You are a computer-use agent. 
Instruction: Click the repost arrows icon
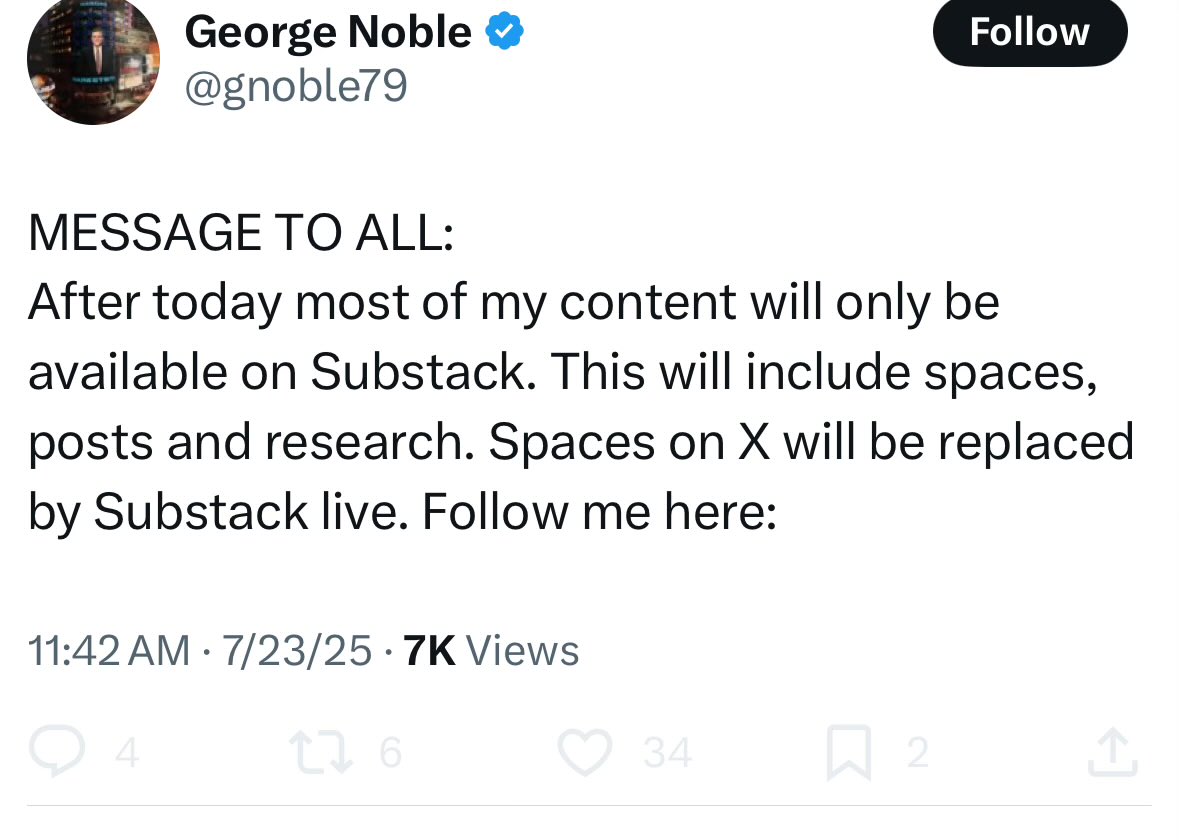321,751
